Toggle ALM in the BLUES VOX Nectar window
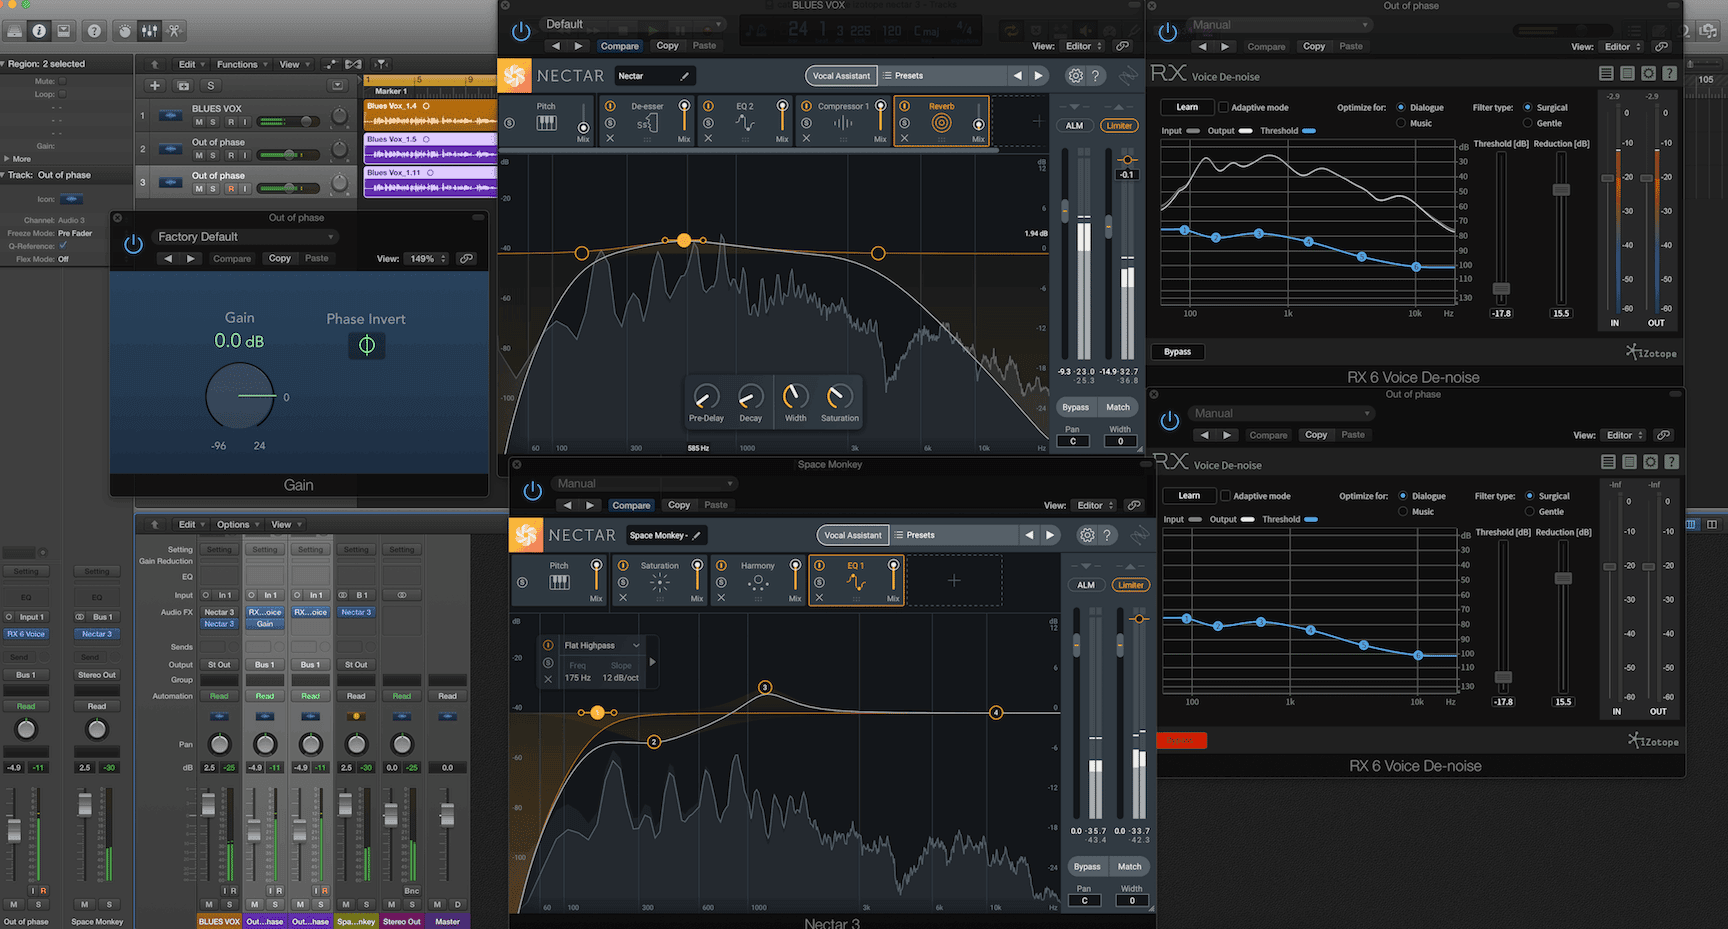This screenshot has height=929, width=1728. (x=1074, y=126)
